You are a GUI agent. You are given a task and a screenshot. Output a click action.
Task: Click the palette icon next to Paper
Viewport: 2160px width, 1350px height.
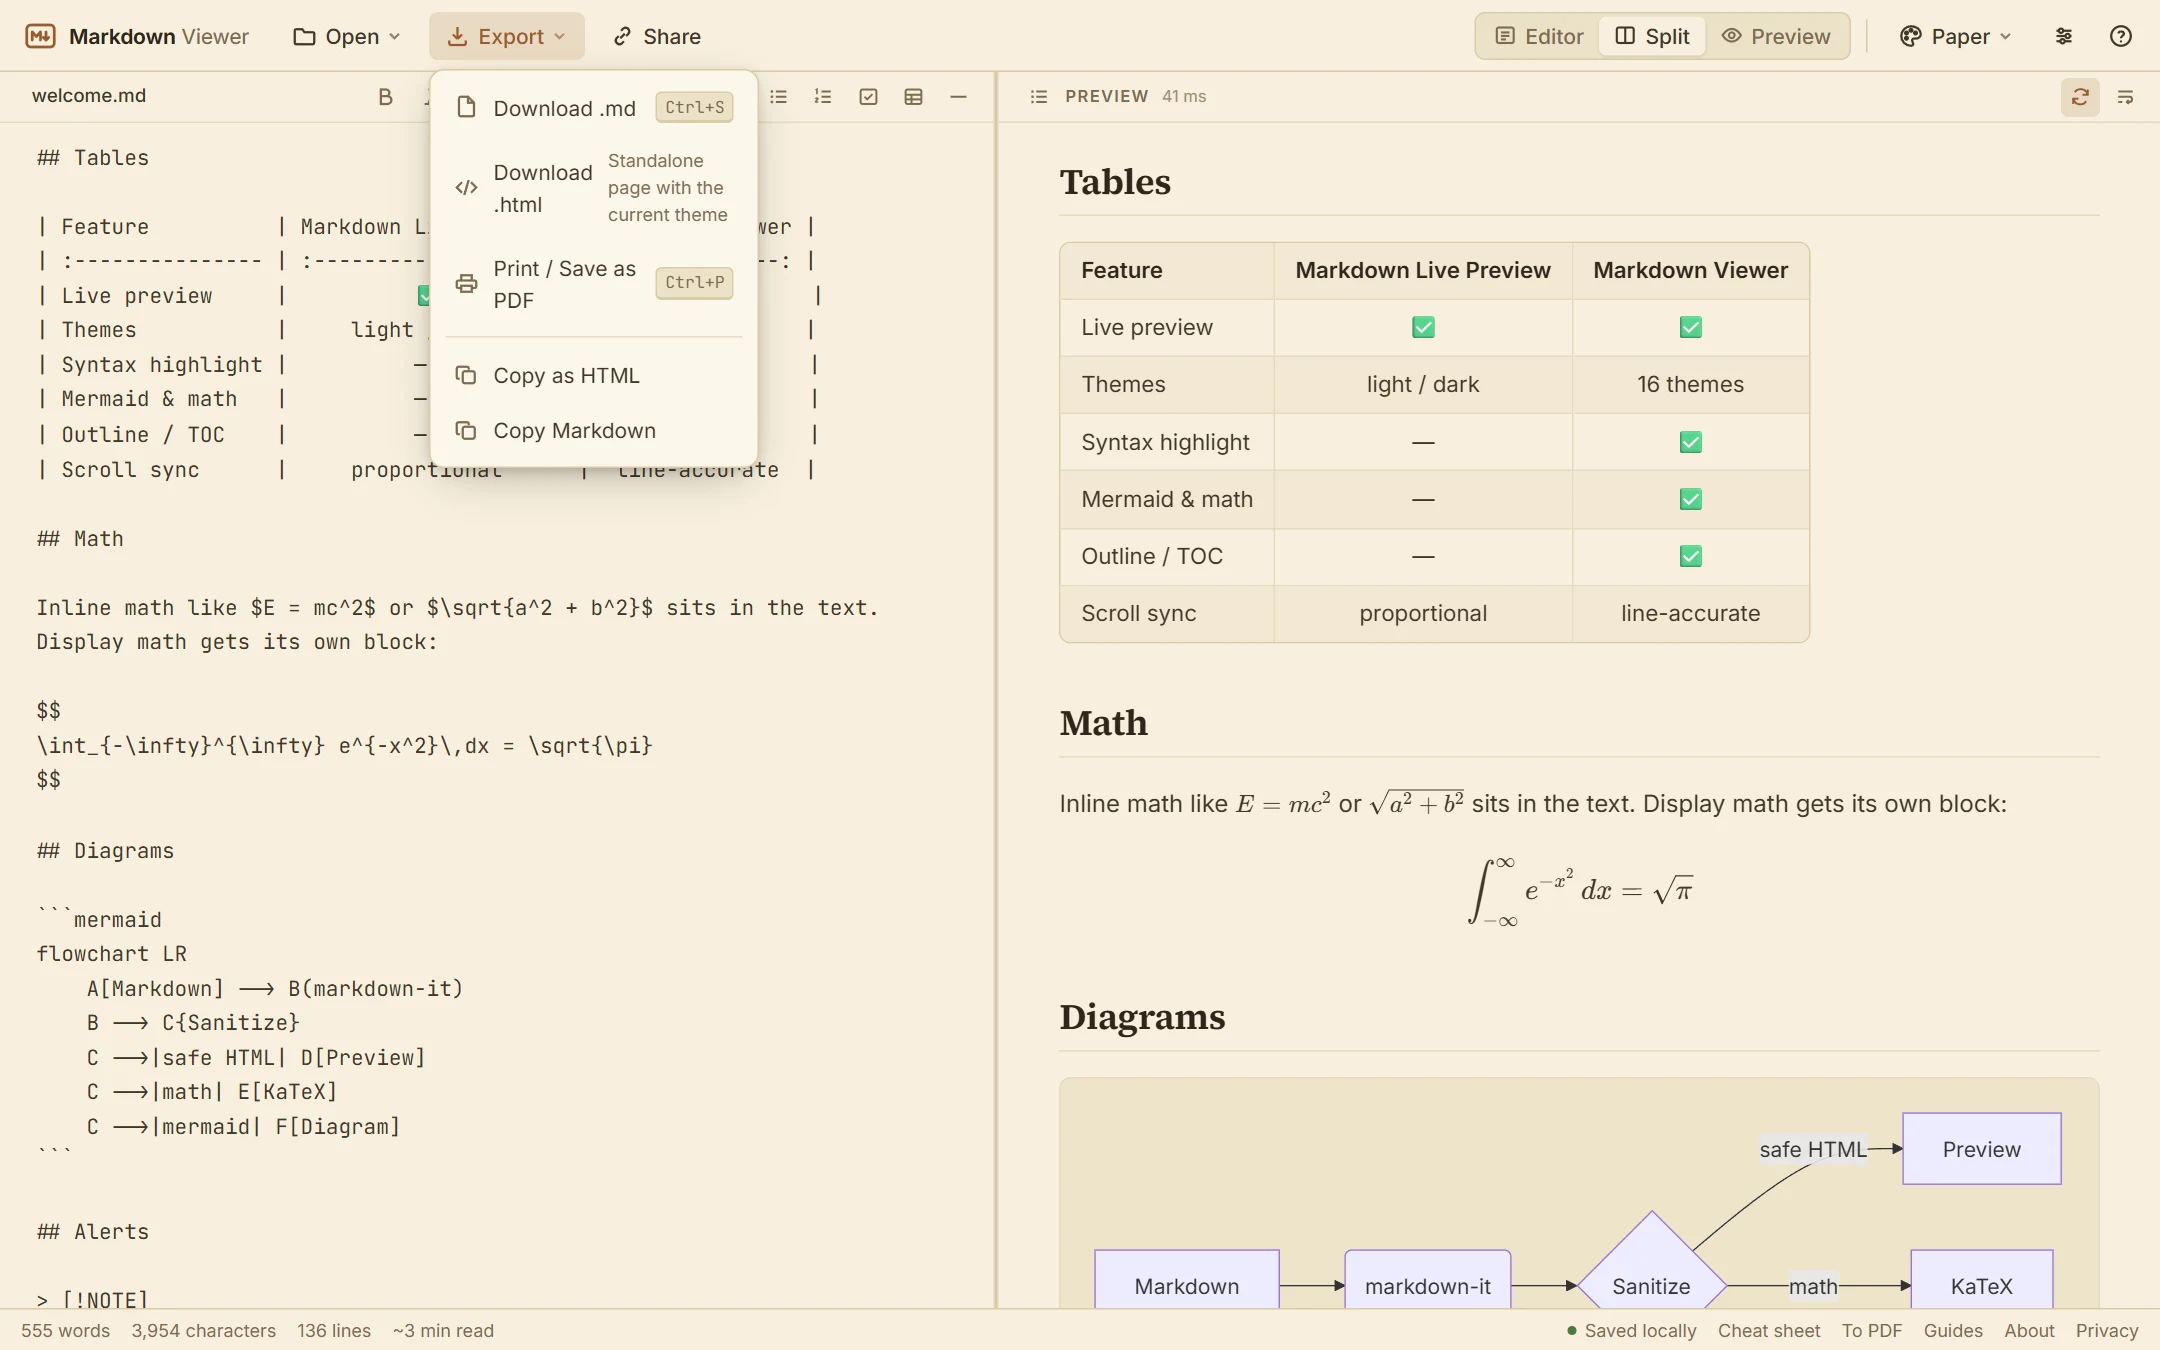[x=1911, y=36]
